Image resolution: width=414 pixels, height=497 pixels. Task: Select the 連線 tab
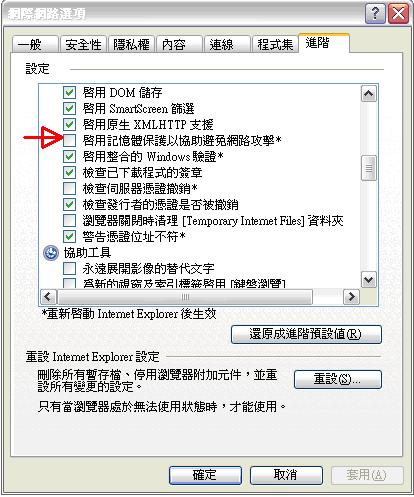pyautogui.click(x=227, y=44)
